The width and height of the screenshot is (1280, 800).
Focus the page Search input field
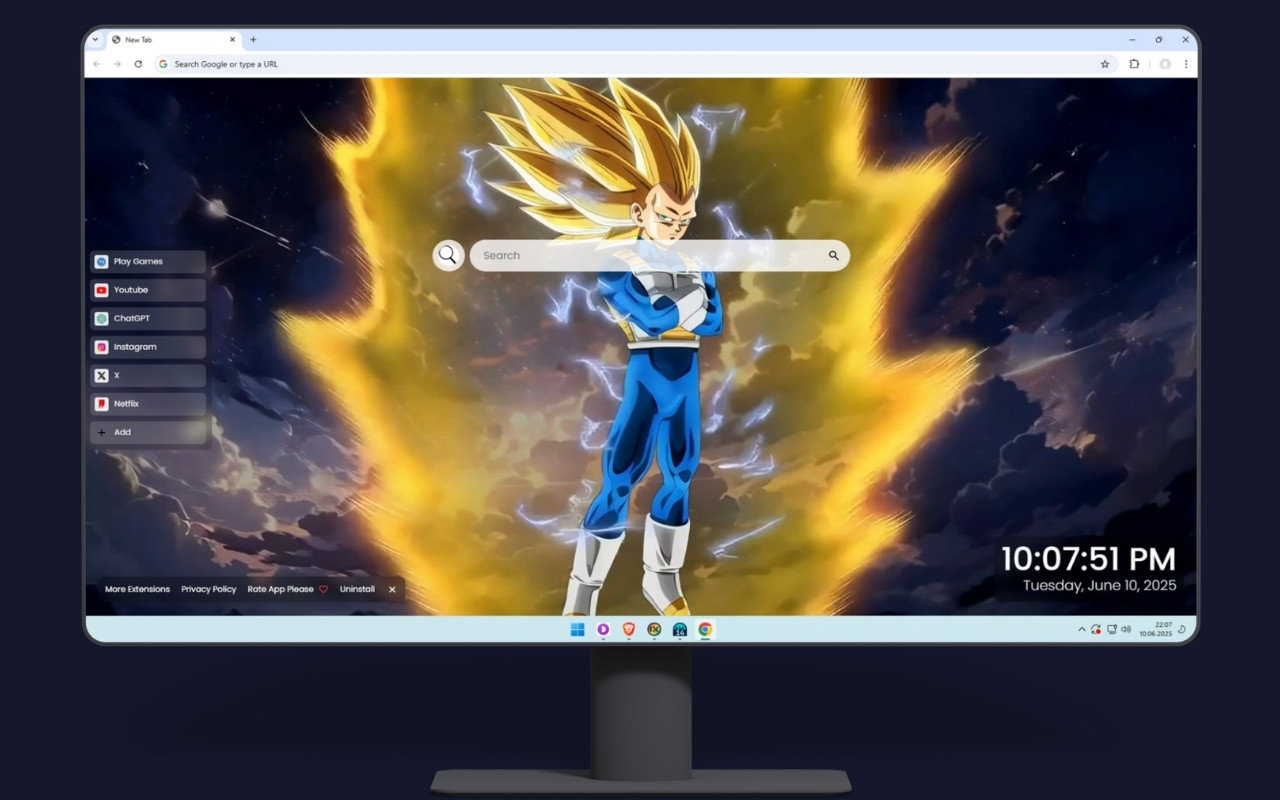pos(659,255)
